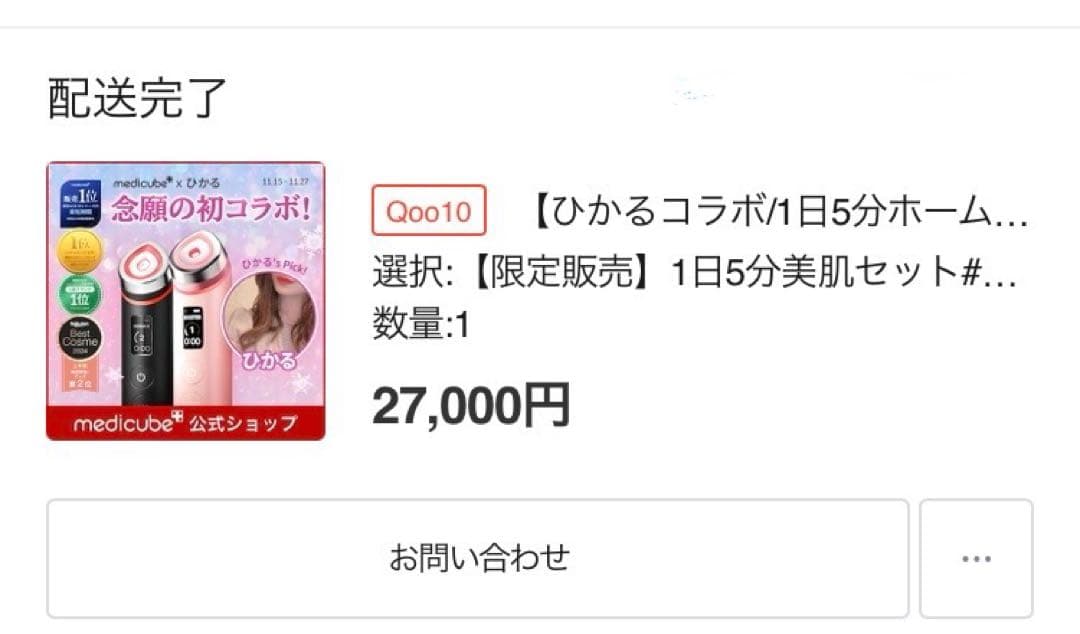Click the green 1位 ranking badge
The image size is (1080, 634).
(x=79, y=295)
